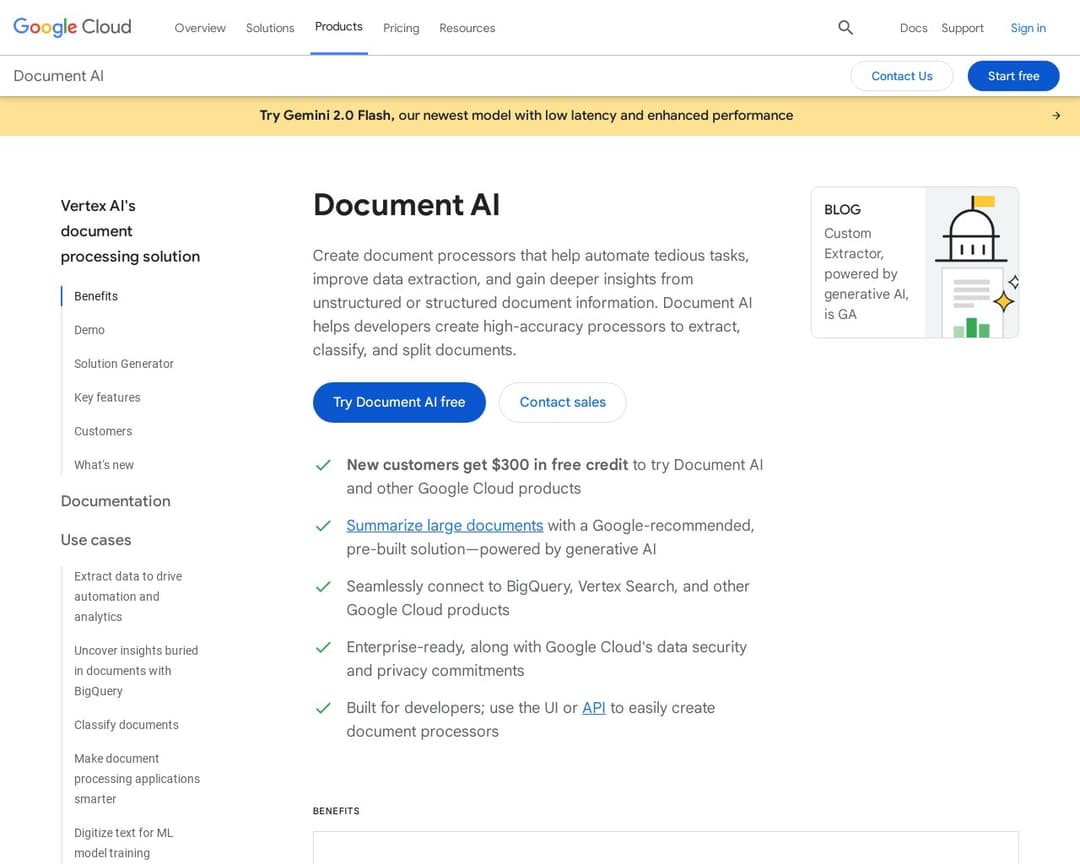Open the Solutions menu
The height and width of the screenshot is (864, 1080).
tap(270, 28)
